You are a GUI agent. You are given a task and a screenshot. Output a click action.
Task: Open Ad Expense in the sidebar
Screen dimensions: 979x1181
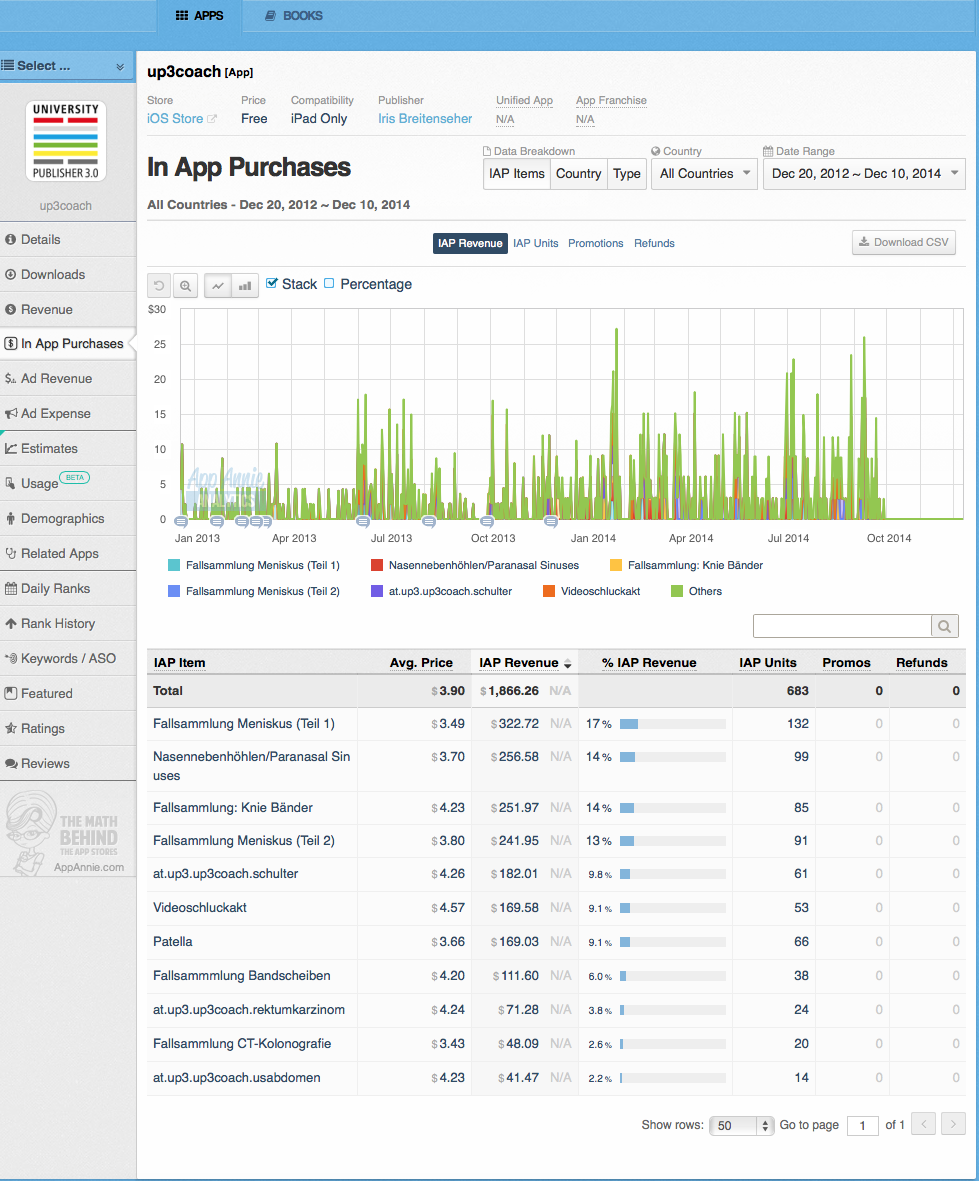pos(68,414)
